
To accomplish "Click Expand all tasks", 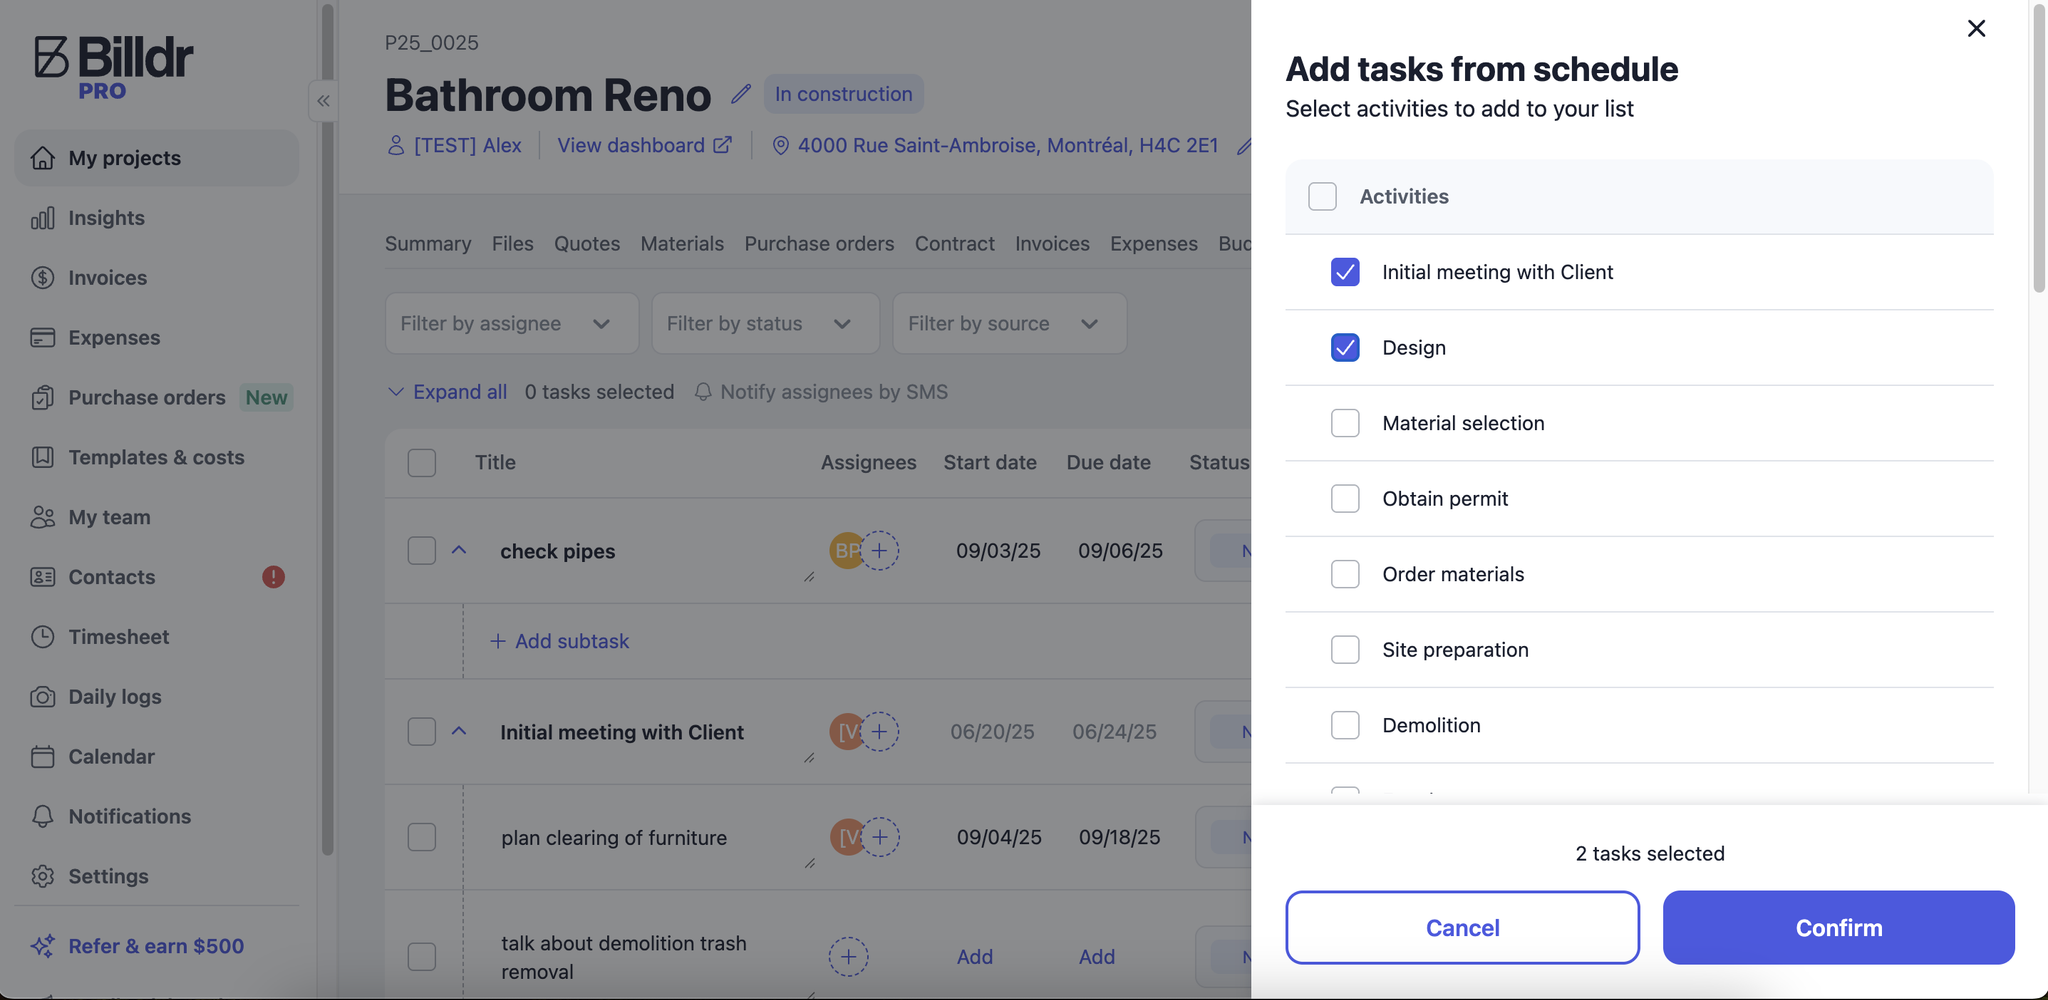I will (x=447, y=392).
